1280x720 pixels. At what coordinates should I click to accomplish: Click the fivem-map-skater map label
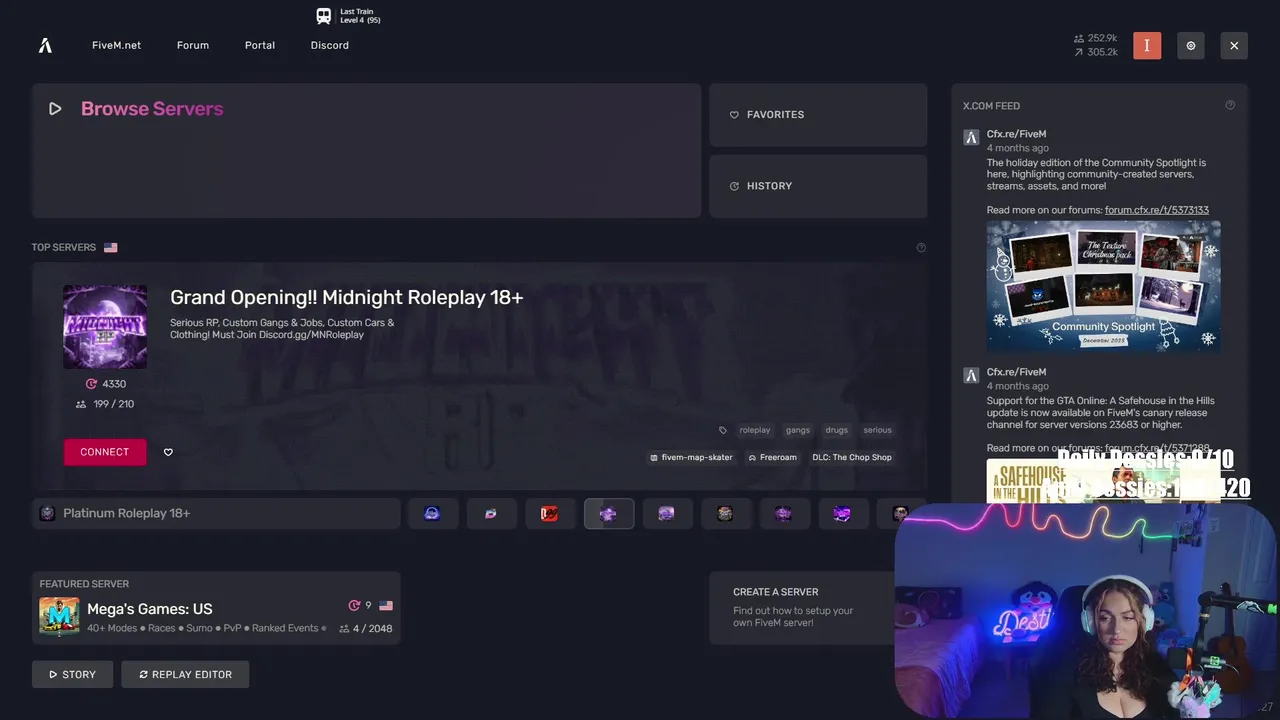coord(692,457)
